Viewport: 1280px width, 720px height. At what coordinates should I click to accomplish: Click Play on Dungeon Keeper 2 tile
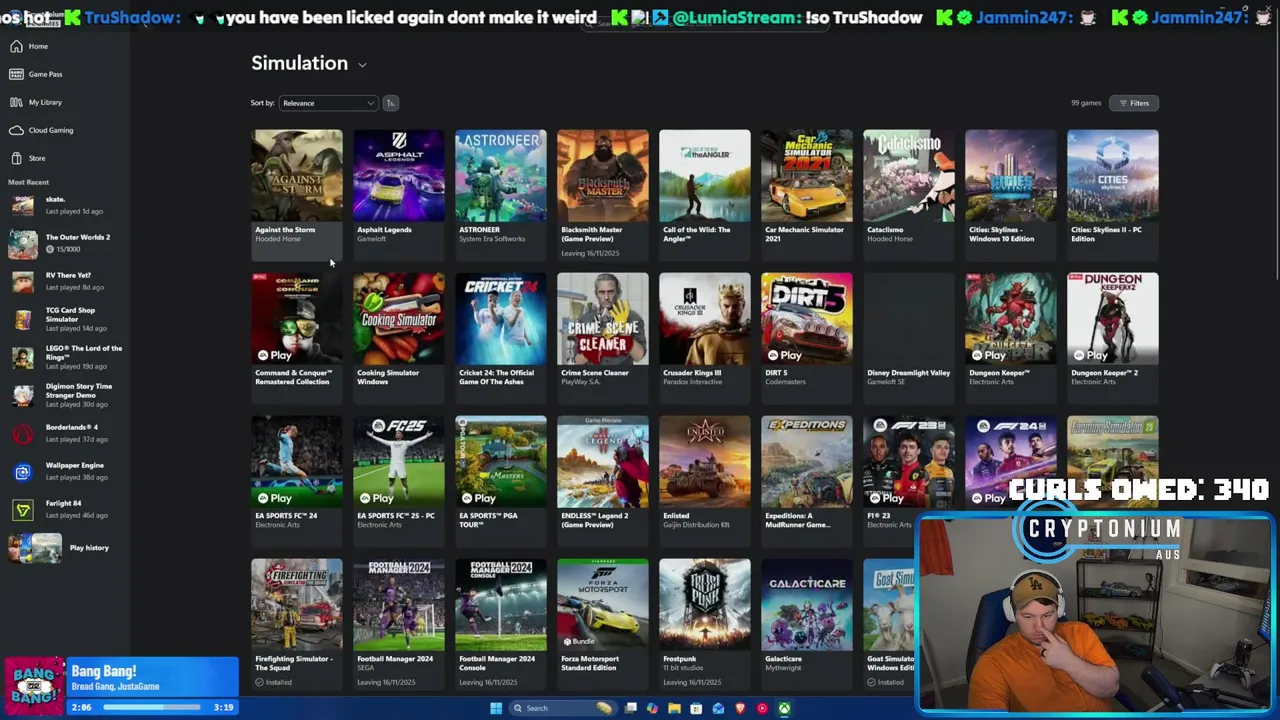(1090, 355)
